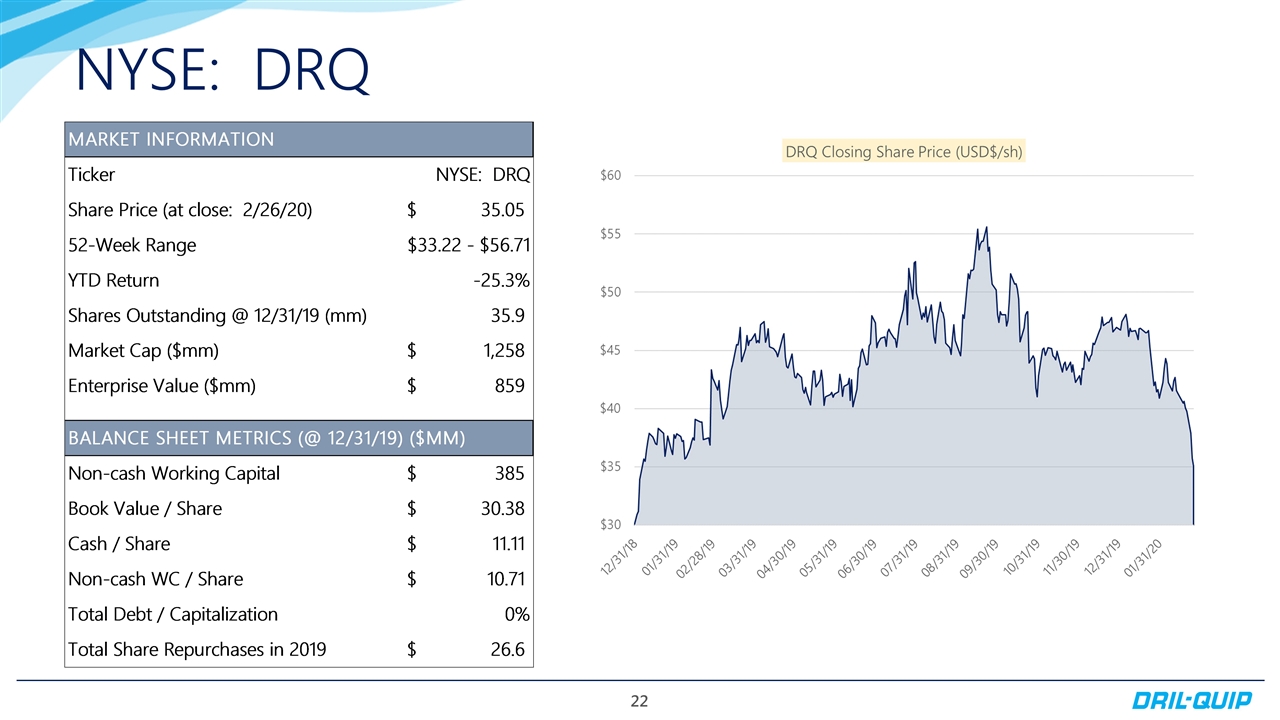Click the repurchases value "26.6"
The image size is (1280, 720).
(507, 650)
